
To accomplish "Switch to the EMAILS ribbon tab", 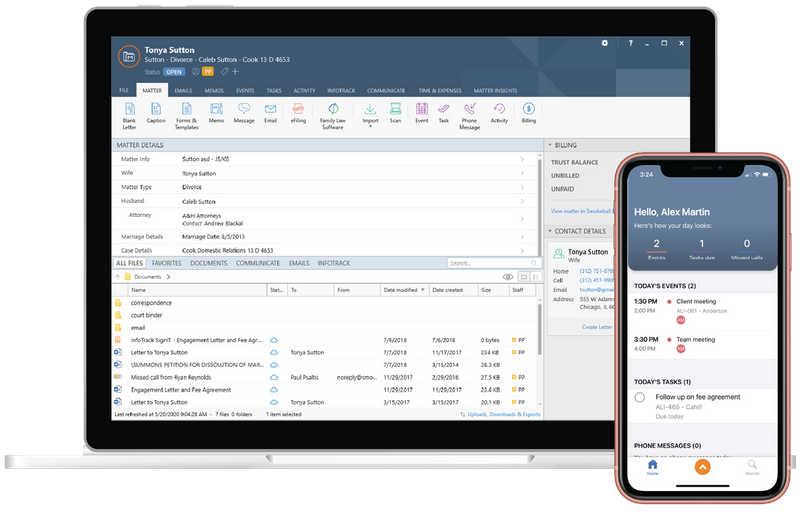I will click(183, 90).
